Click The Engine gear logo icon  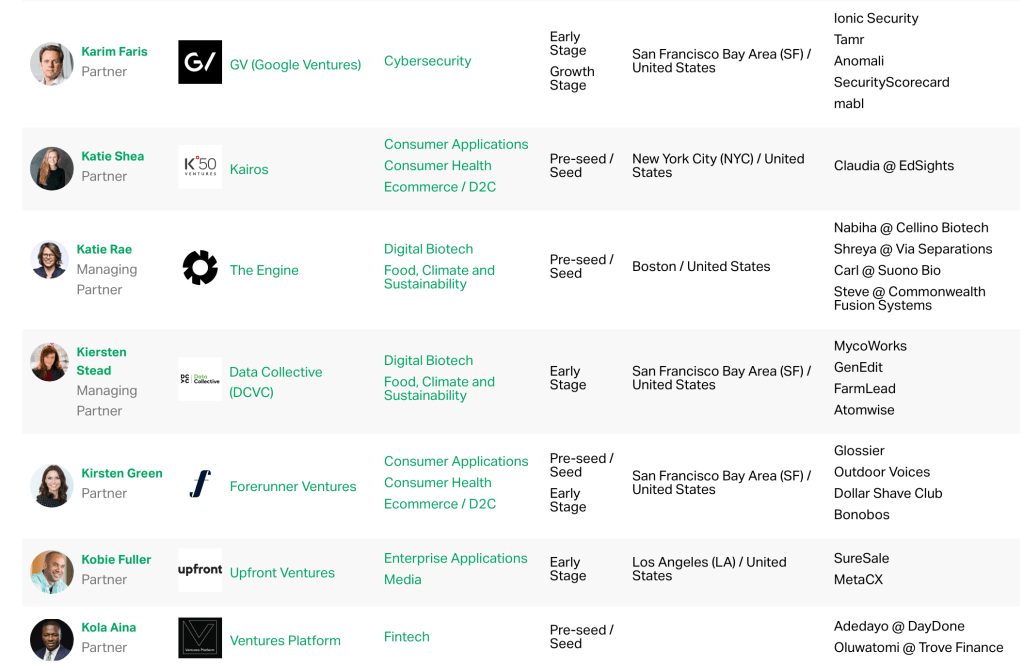(x=200, y=268)
